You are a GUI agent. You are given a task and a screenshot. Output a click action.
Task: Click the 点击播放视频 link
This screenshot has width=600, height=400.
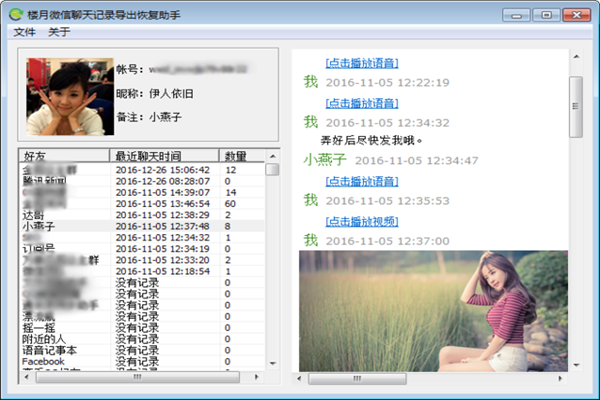362,221
